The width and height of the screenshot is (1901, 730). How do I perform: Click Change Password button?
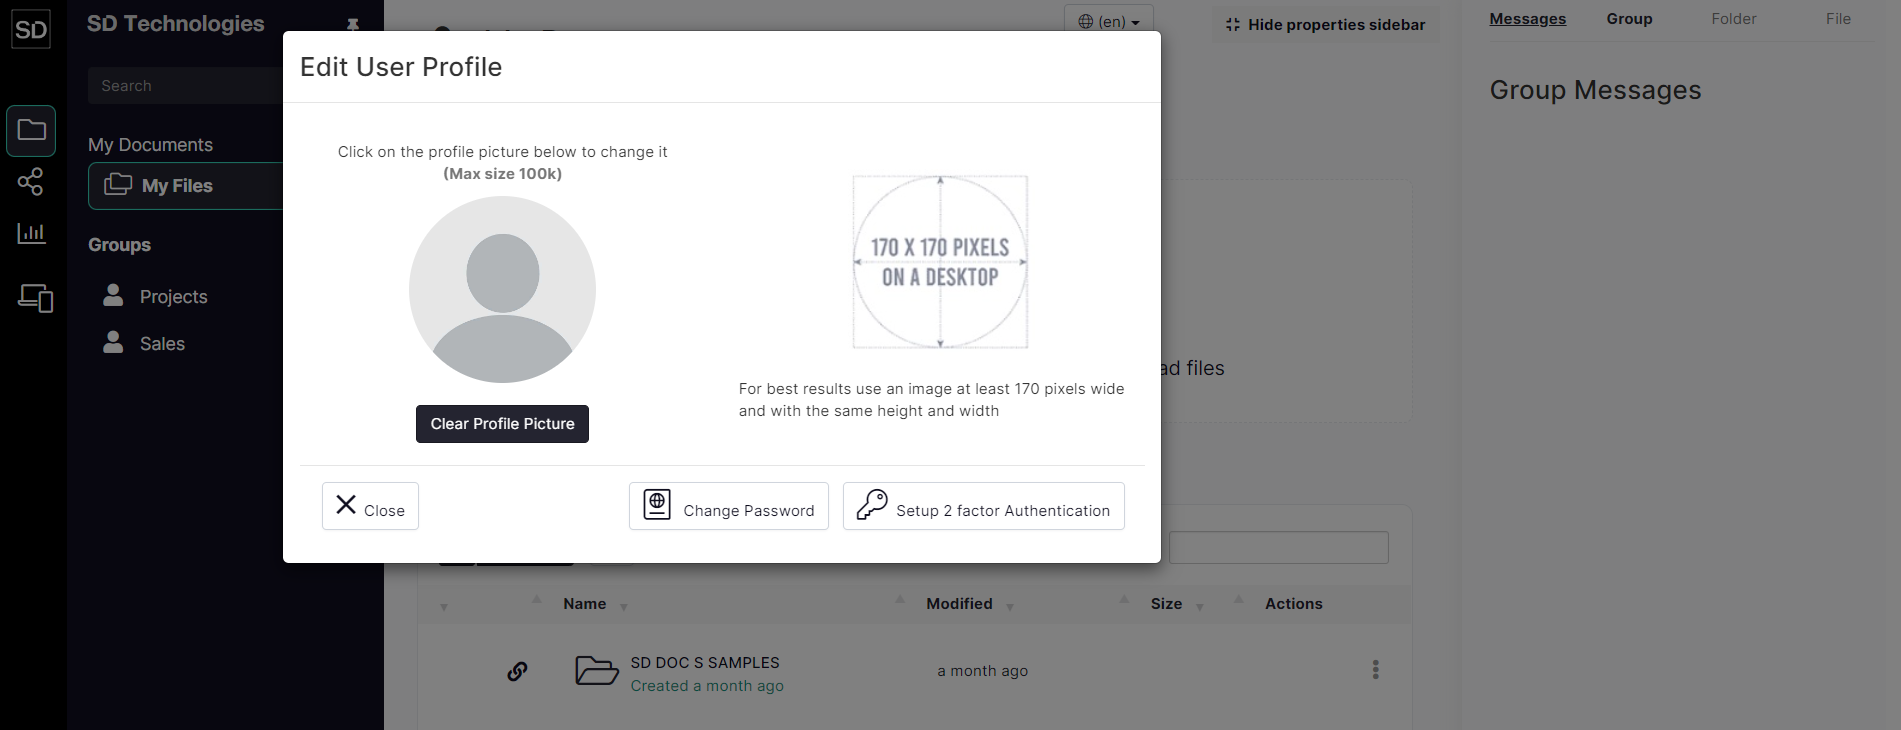tap(729, 506)
